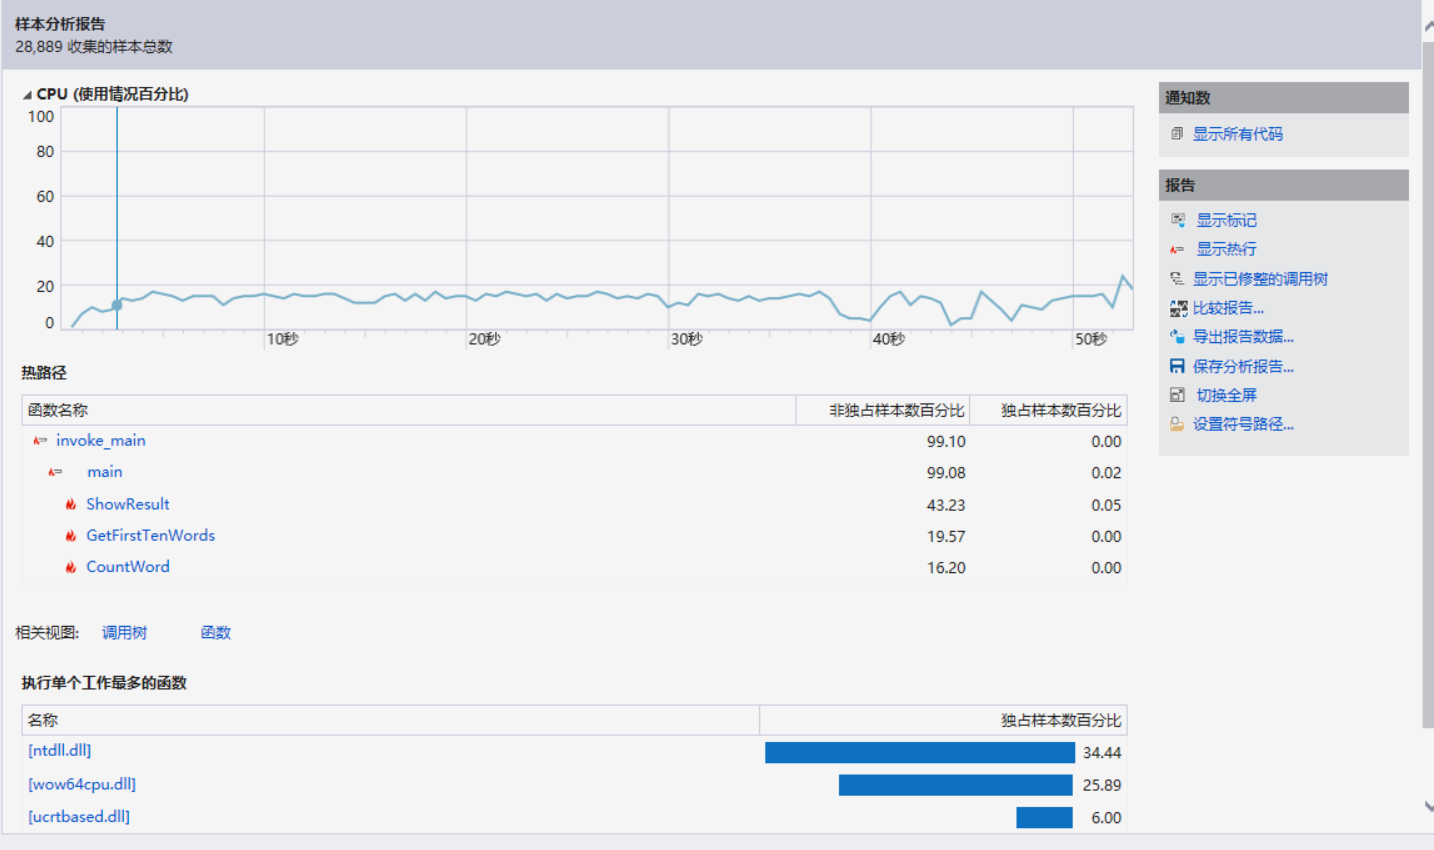Click the save analysis report disk icon
Image resolution: width=1434 pixels, height=850 pixels.
(1177, 367)
